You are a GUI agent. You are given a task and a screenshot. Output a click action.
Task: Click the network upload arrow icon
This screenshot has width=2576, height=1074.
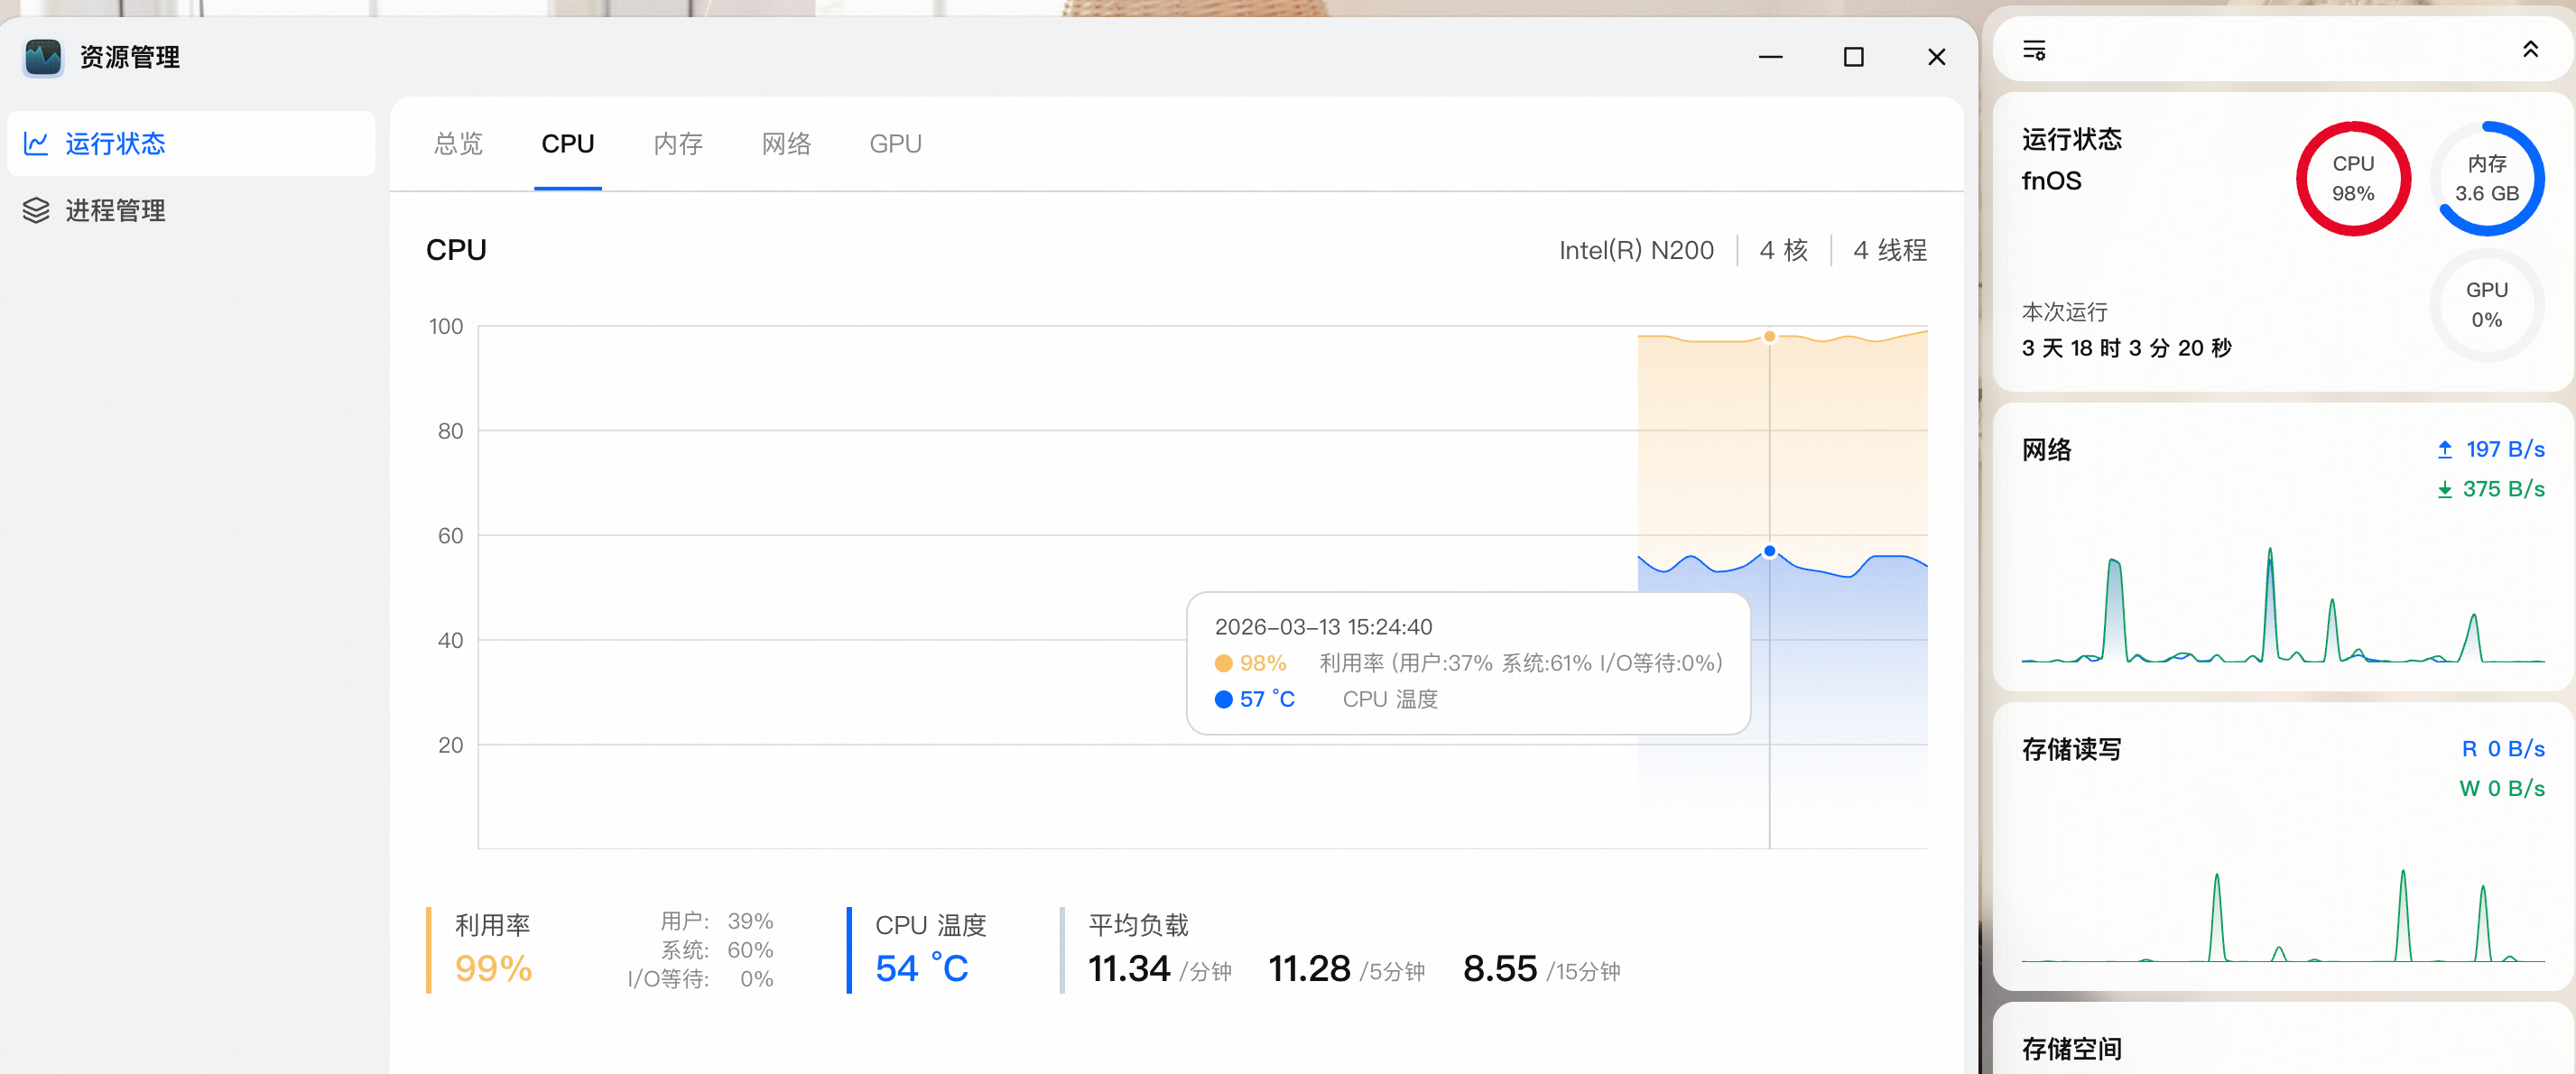(x=2444, y=449)
